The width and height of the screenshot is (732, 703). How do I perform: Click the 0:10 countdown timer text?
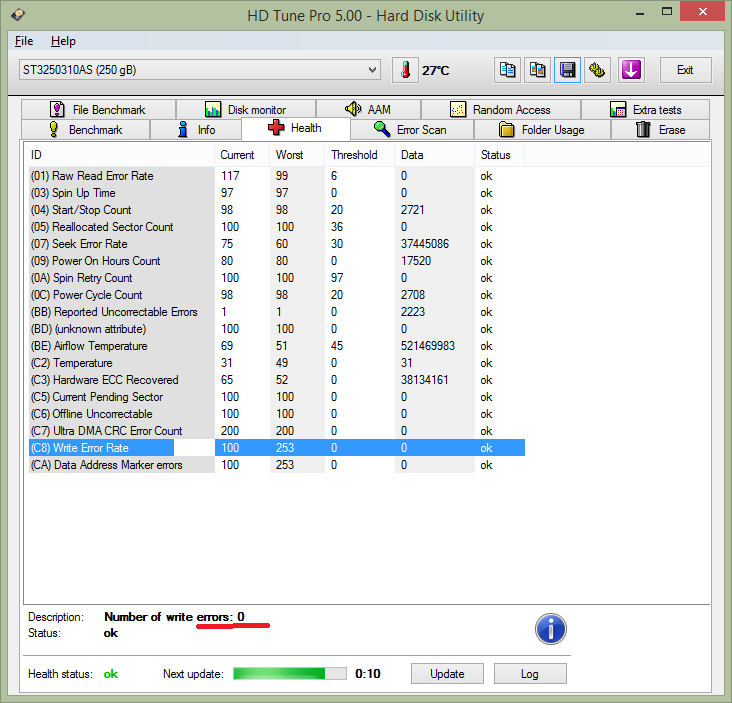(368, 674)
